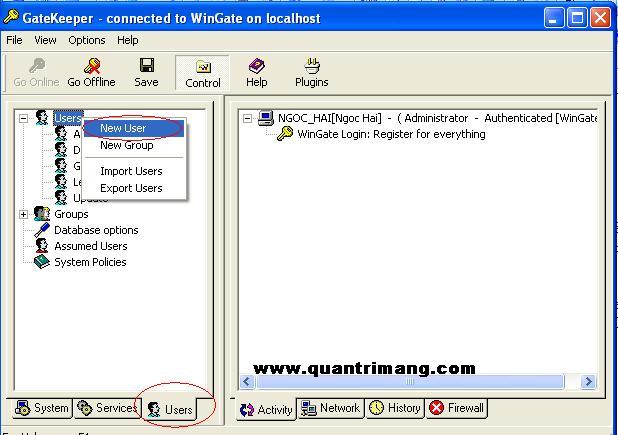
Task: Click the Users node icon in tree
Action: [42, 117]
